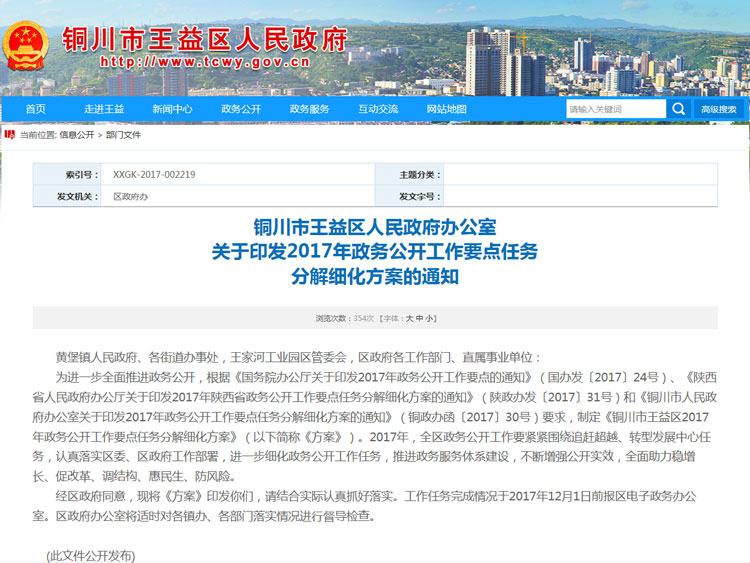This screenshot has height=563, width=750.
Task: Open 政务服务 navigation item
Action: pyautogui.click(x=309, y=109)
